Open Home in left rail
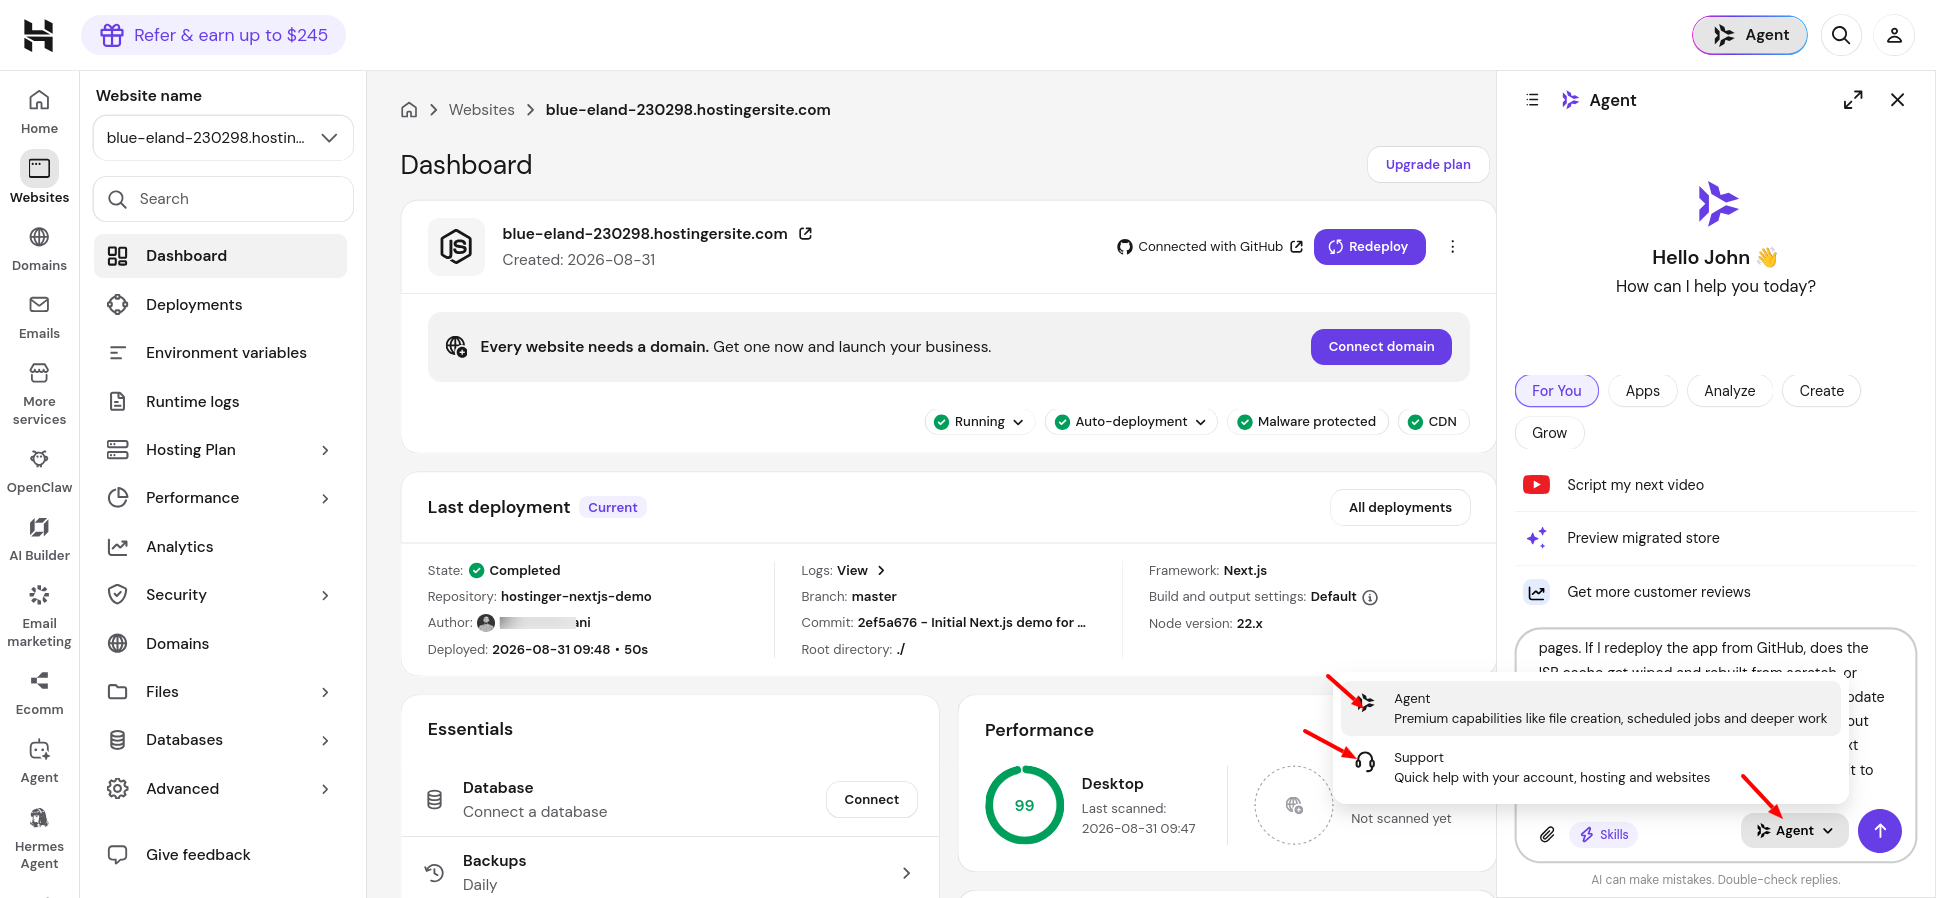The width and height of the screenshot is (1936, 898). (x=39, y=112)
